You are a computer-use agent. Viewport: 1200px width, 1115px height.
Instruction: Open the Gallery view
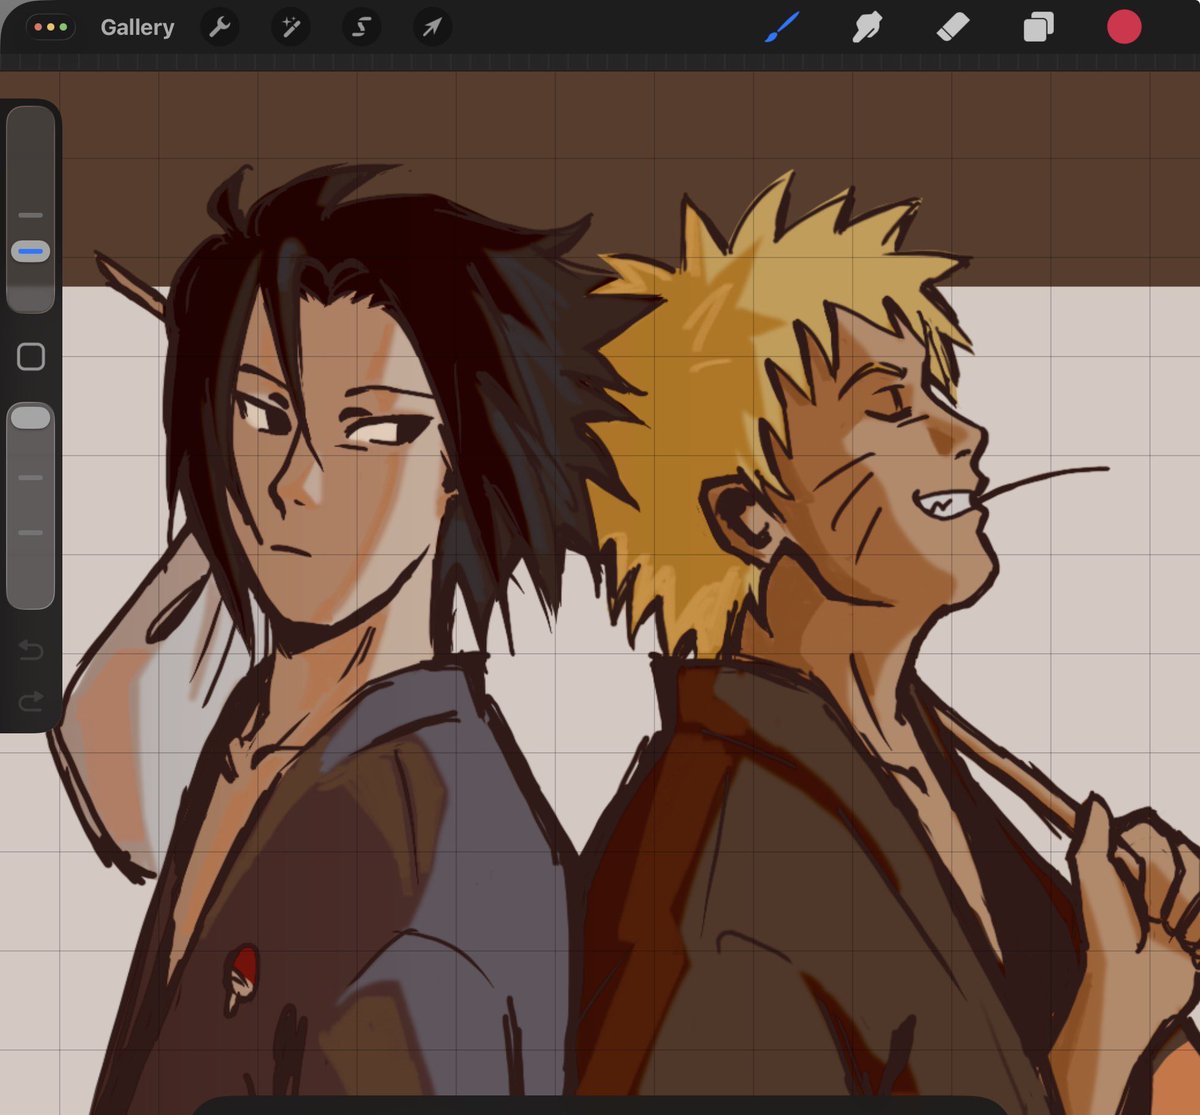137,27
